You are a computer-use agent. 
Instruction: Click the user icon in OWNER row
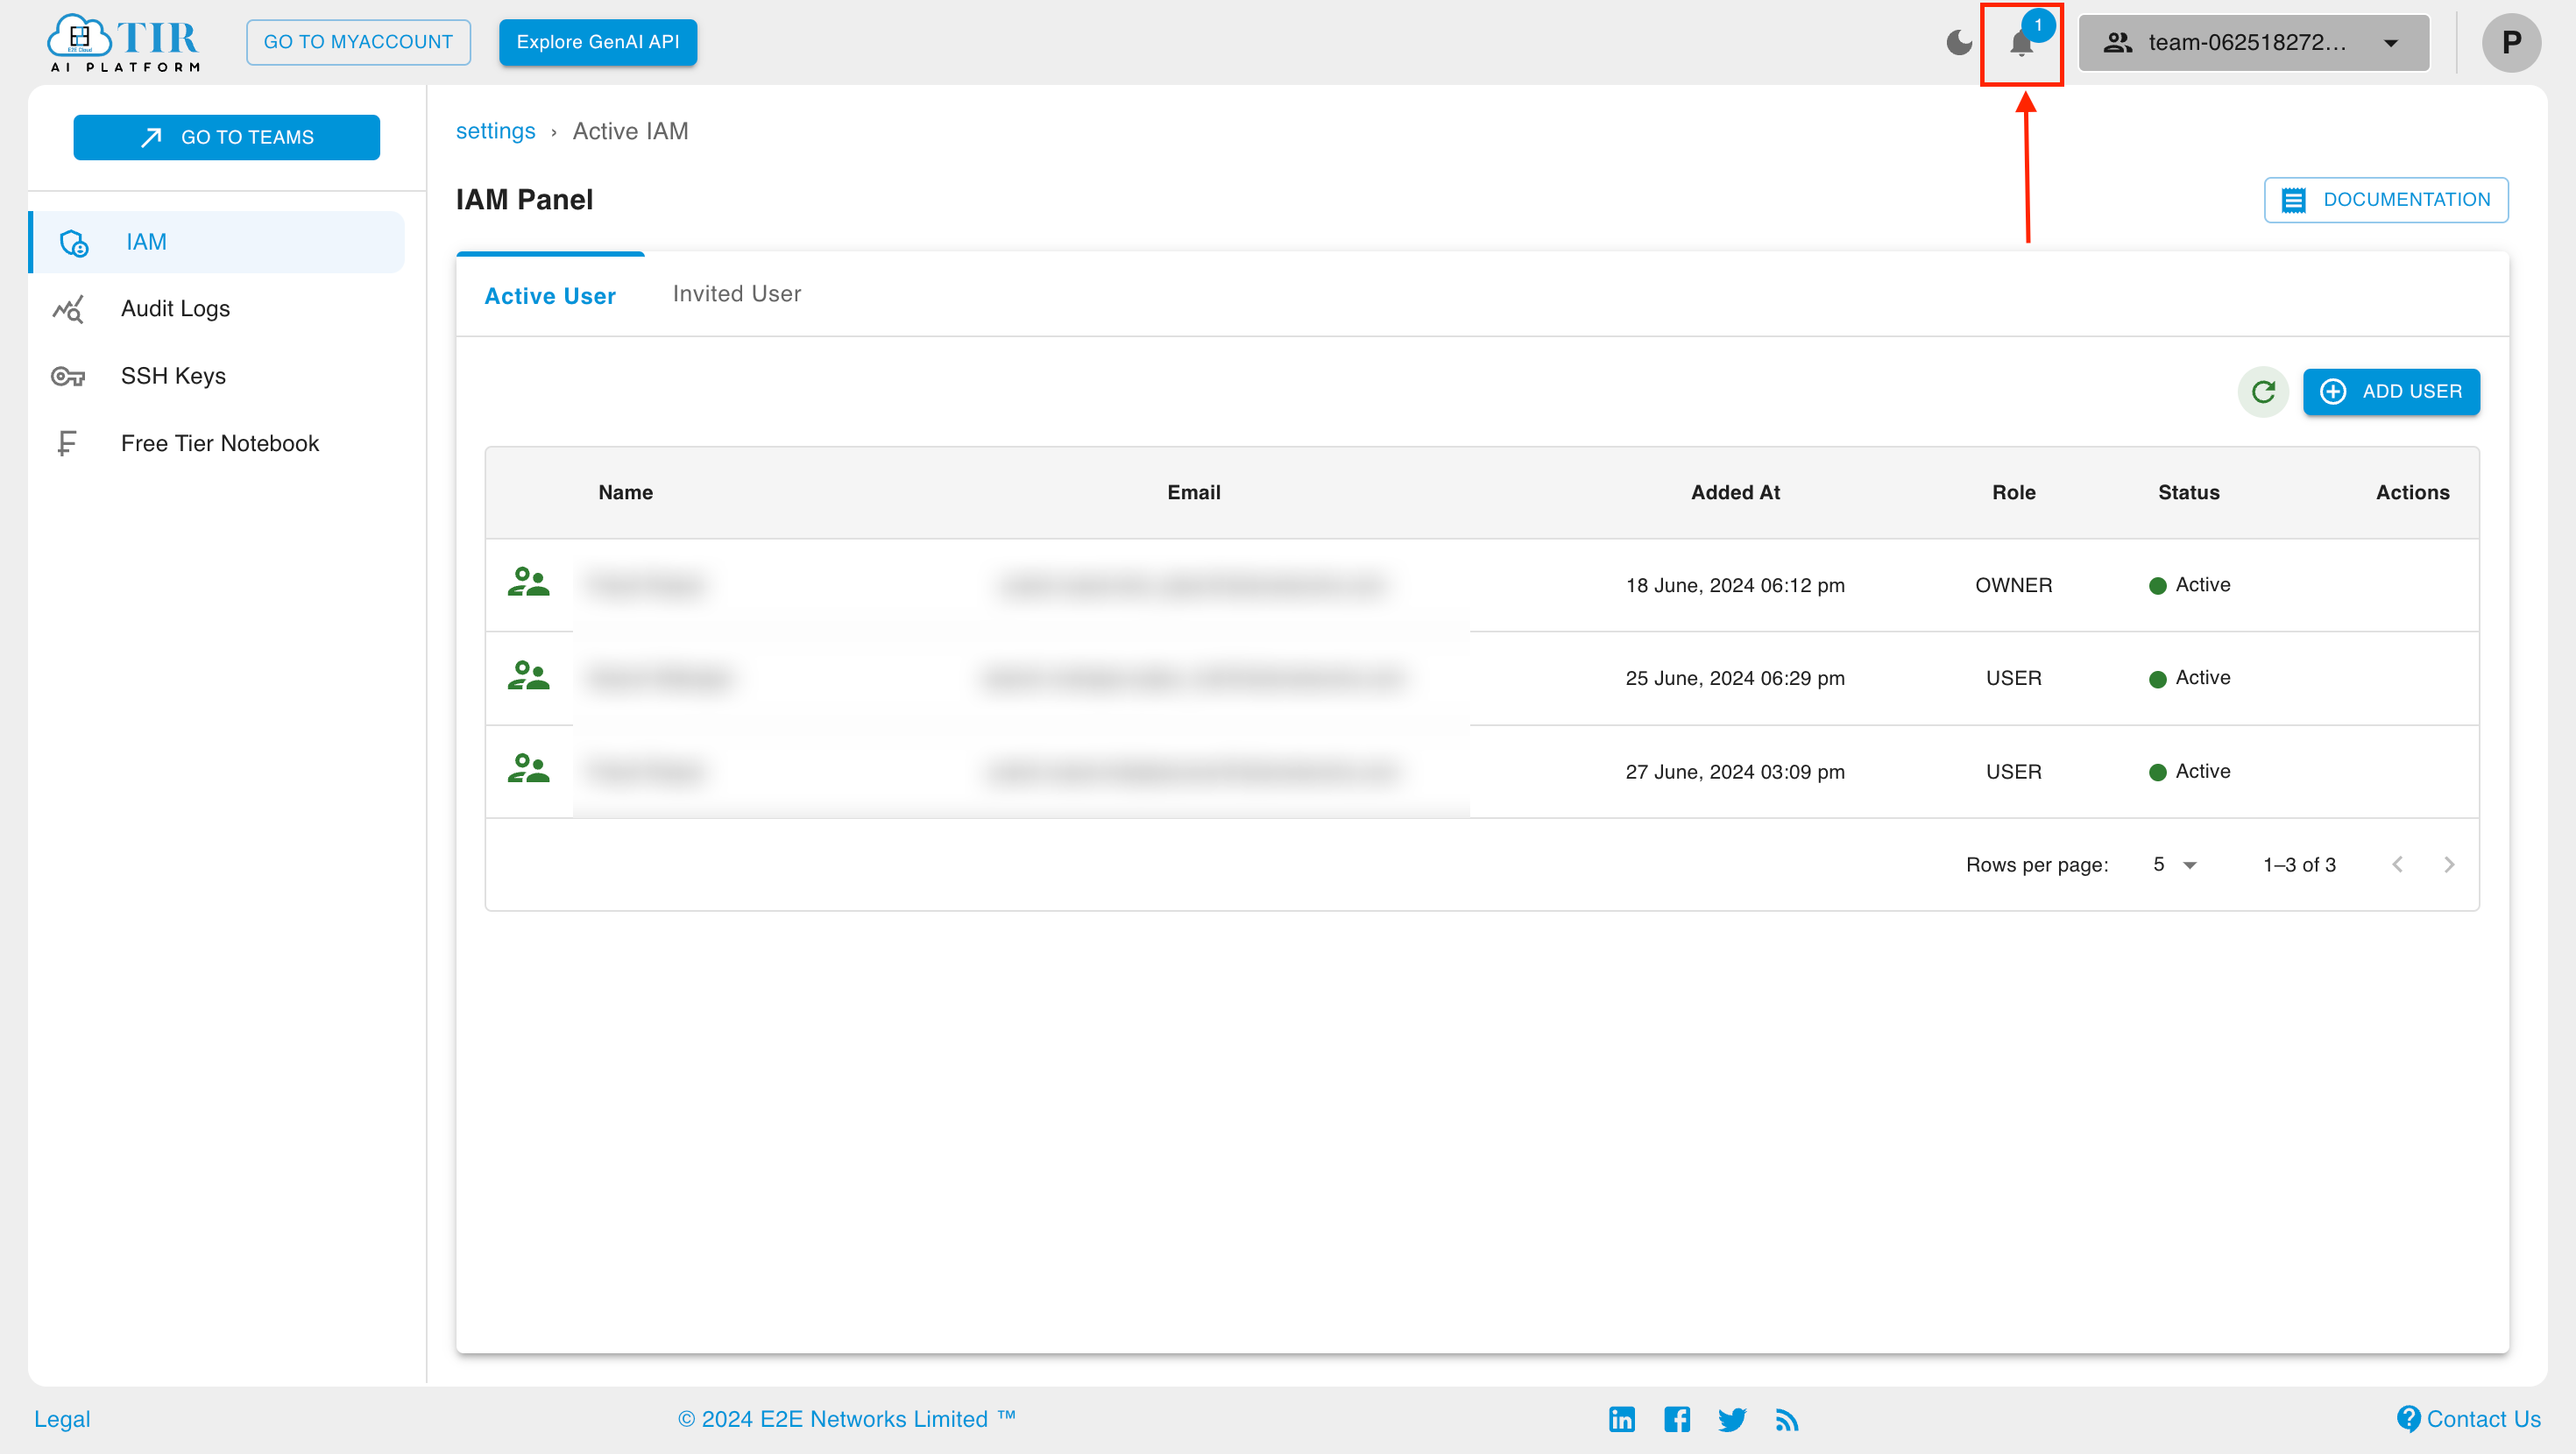click(x=528, y=582)
